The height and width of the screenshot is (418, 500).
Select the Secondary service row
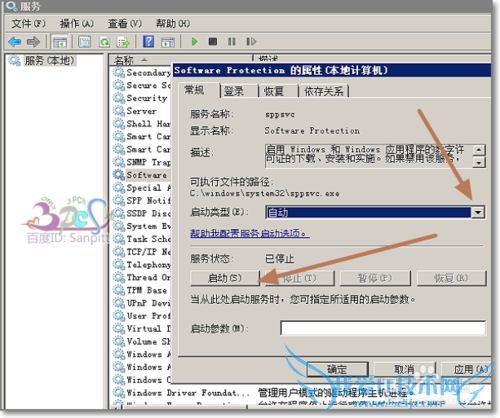(142, 72)
